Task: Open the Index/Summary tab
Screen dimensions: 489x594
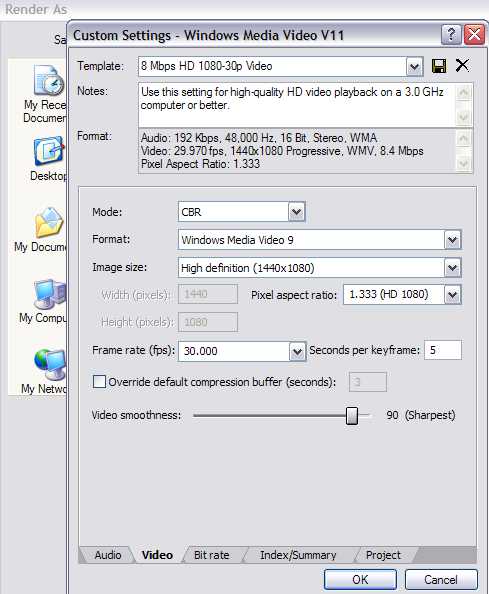Action: [298, 555]
